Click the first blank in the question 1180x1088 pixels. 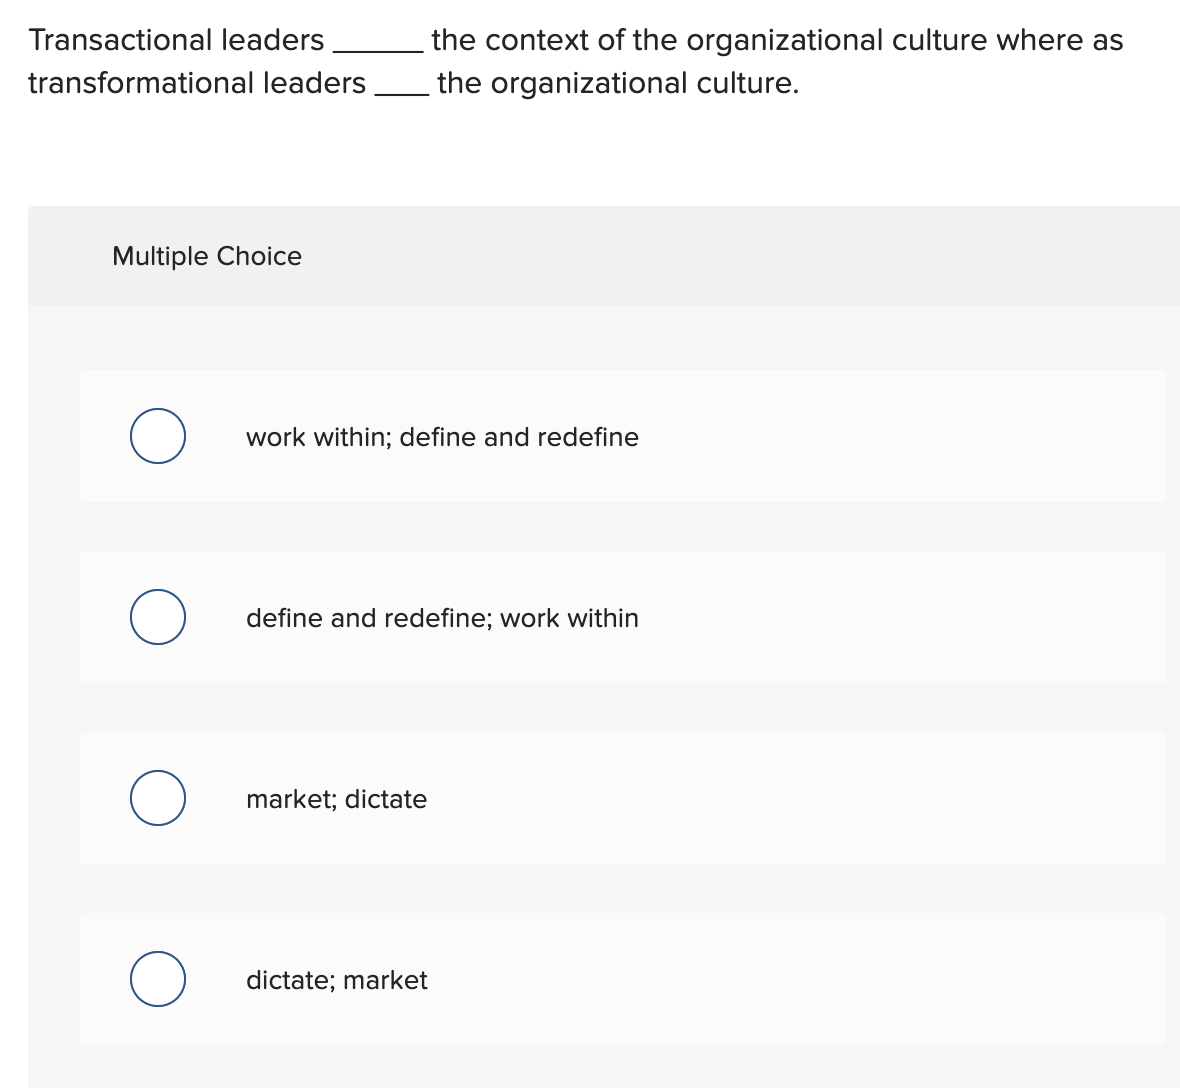377,47
